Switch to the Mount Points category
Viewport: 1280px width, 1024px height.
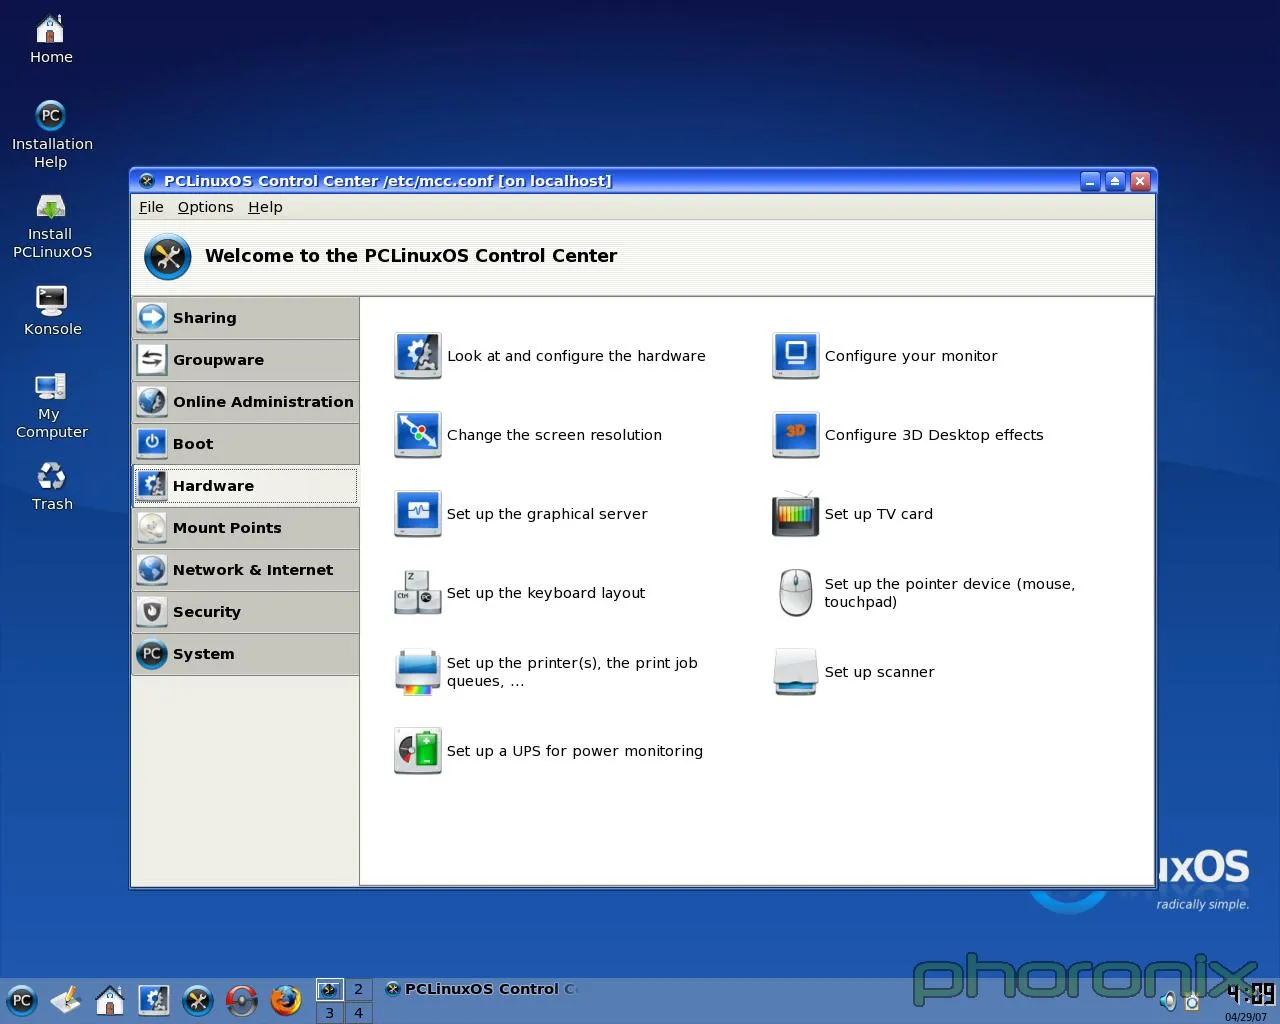tap(246, 528)
